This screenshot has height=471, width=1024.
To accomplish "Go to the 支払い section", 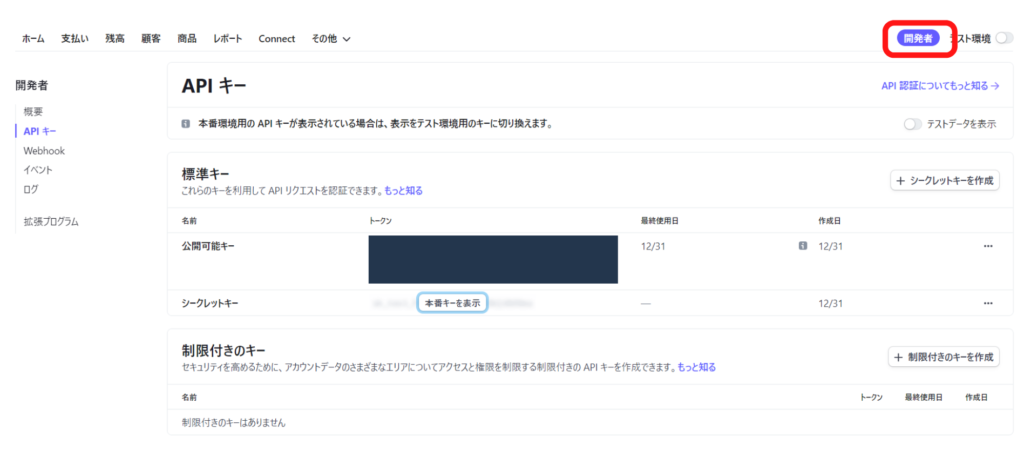I will (x=75, y=39).
